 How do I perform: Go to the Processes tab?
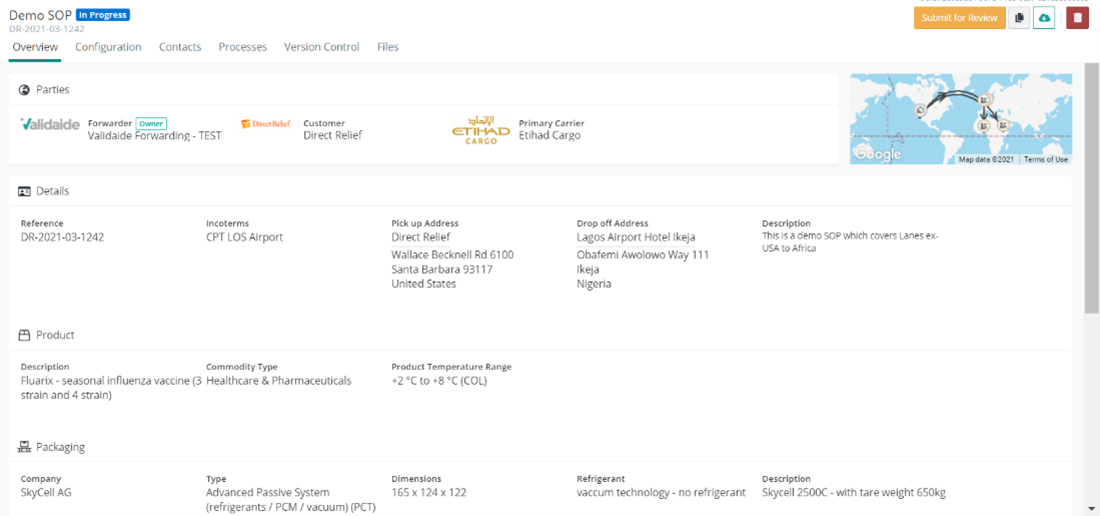tap(243, 47)
